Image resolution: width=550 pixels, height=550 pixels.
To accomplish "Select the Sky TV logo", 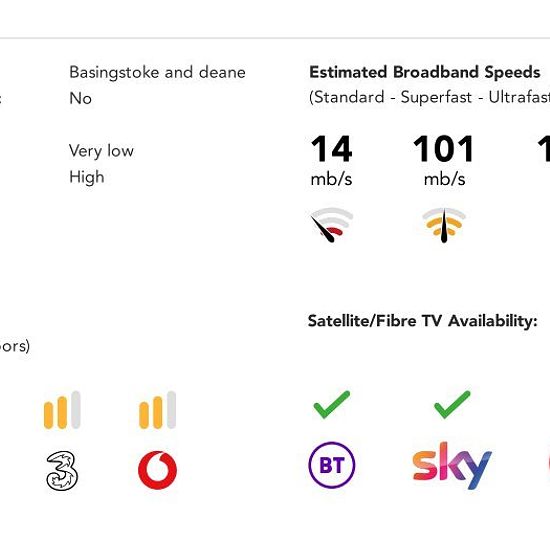I will coord(452,465).
